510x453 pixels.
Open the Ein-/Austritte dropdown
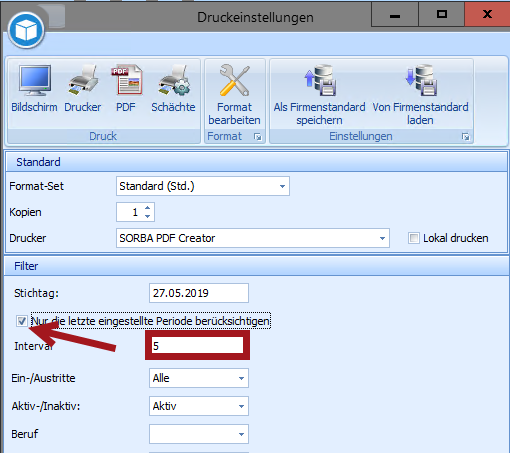pos(199,378)
